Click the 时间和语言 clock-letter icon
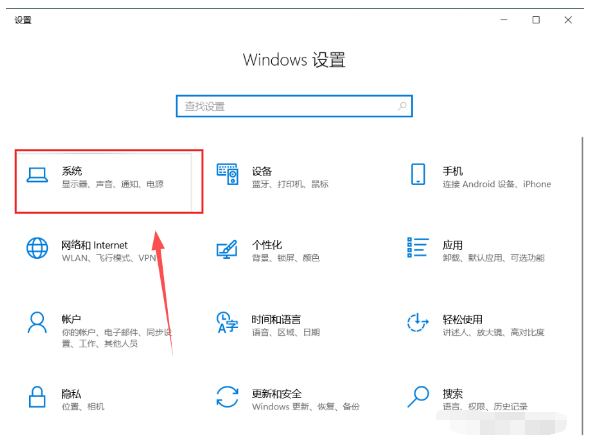The image size is (594, 442). click(x=227, y=322)
